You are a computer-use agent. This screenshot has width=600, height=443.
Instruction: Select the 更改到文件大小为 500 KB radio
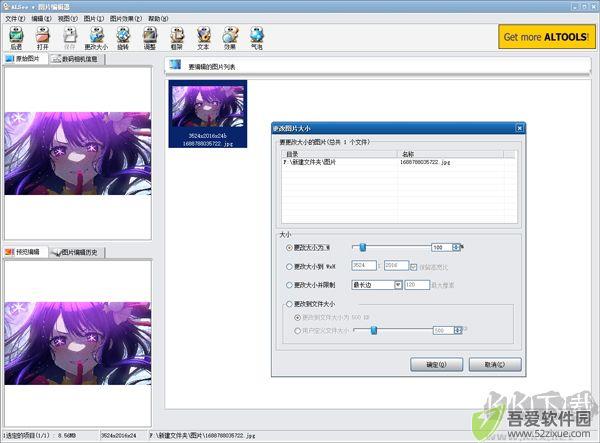point(297,318)
